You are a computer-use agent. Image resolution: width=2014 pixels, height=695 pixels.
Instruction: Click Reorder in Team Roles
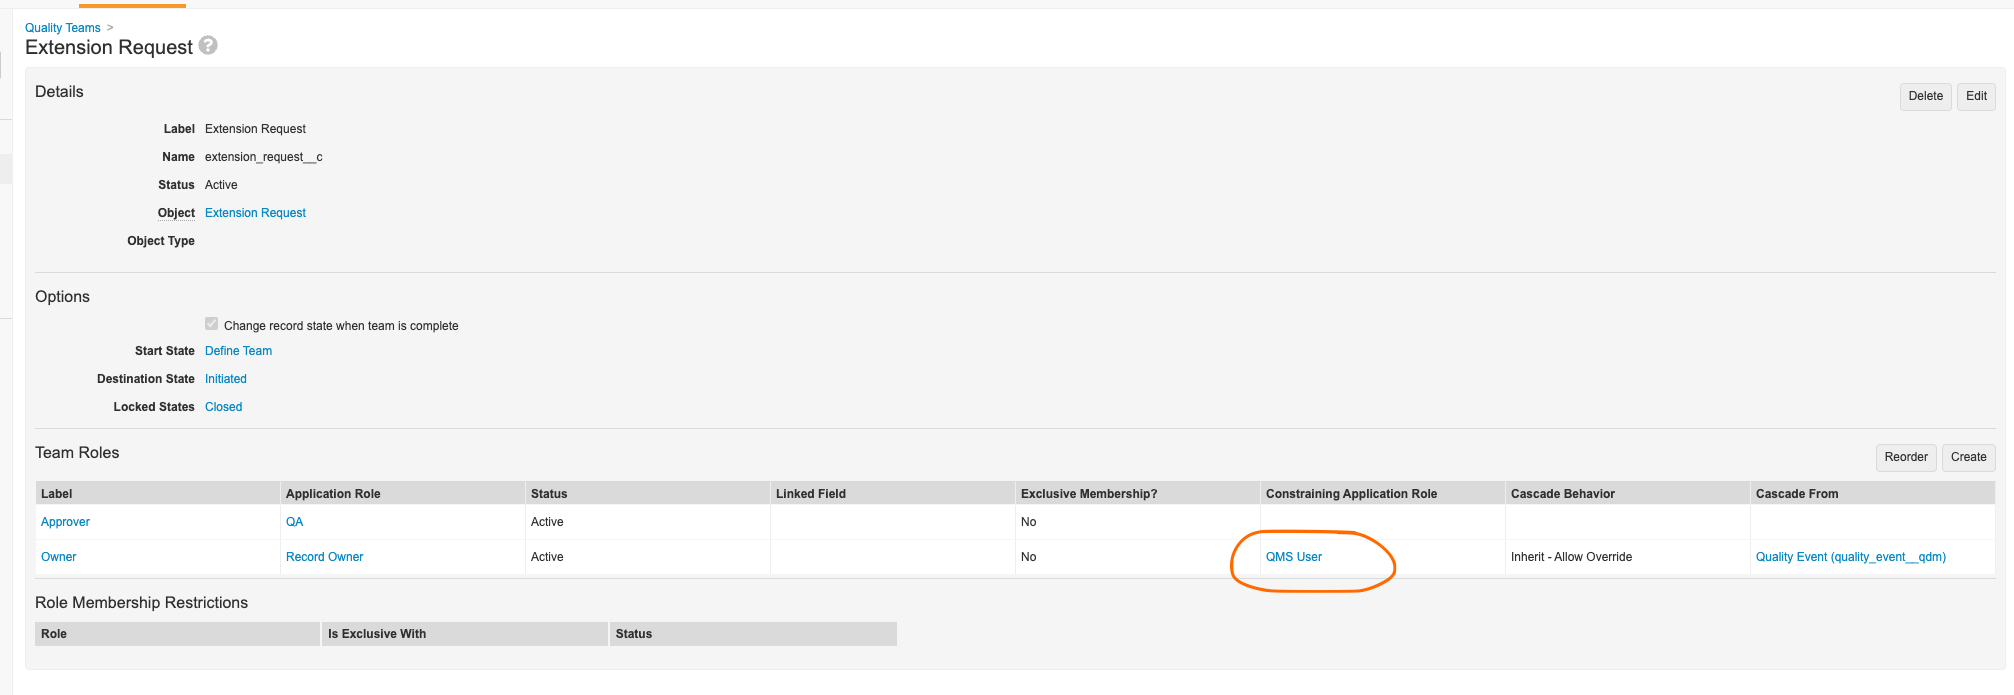point(1905,457)
